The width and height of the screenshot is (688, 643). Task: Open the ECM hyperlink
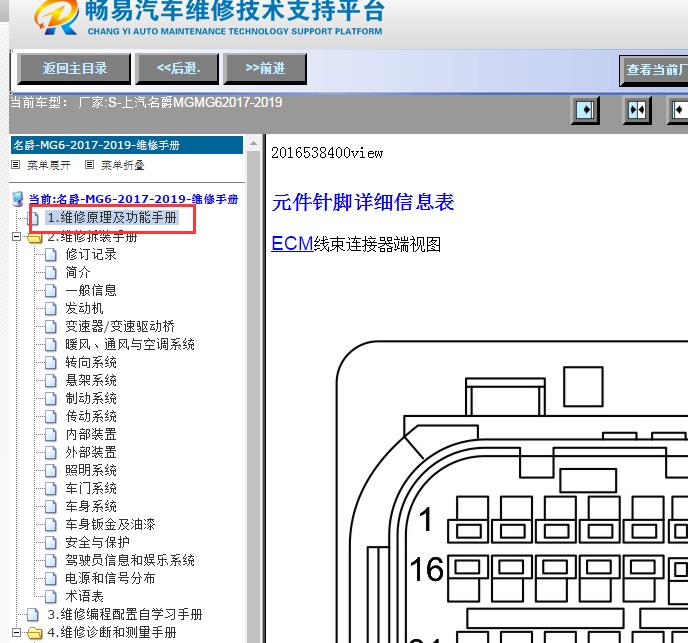click(292, 244)
